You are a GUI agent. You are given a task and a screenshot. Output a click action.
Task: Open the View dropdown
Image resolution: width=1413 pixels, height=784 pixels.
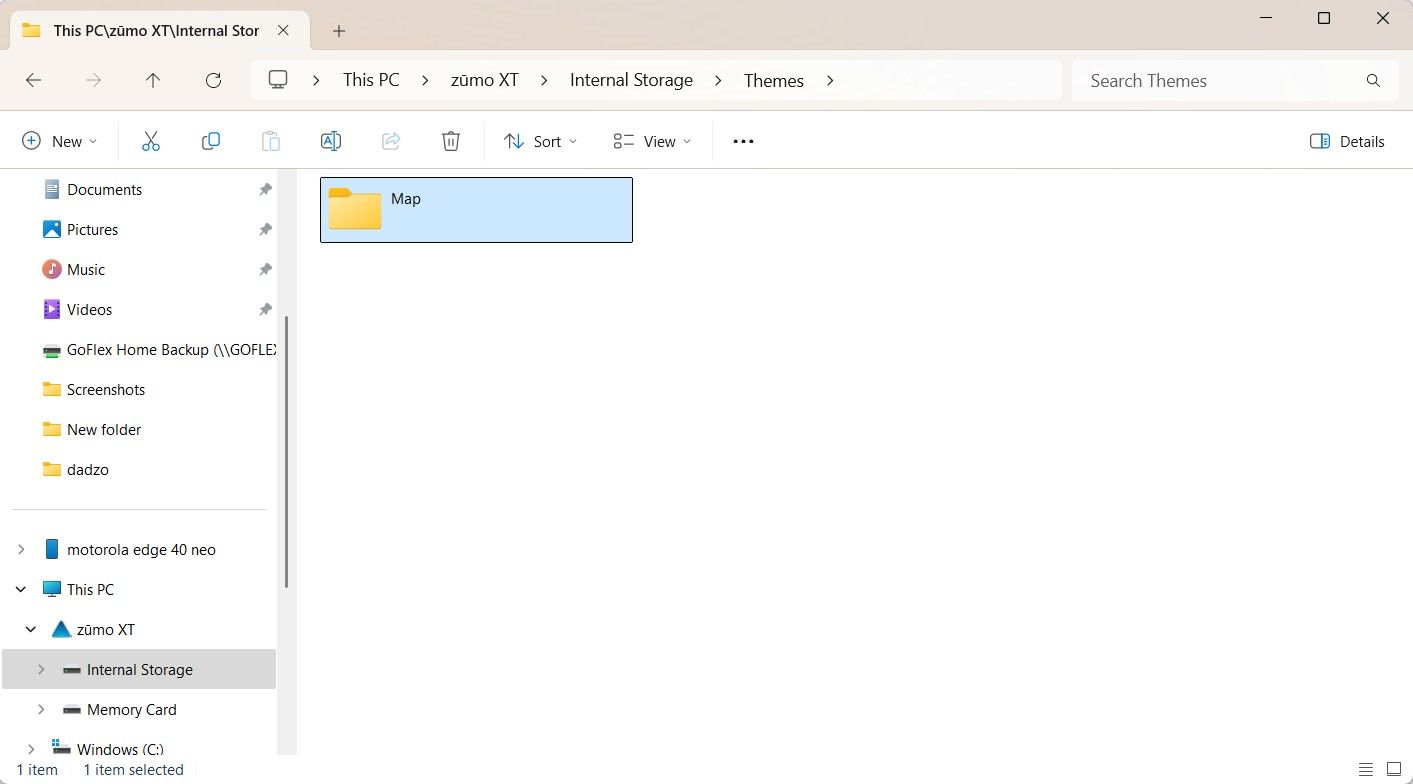coord(652,141)
